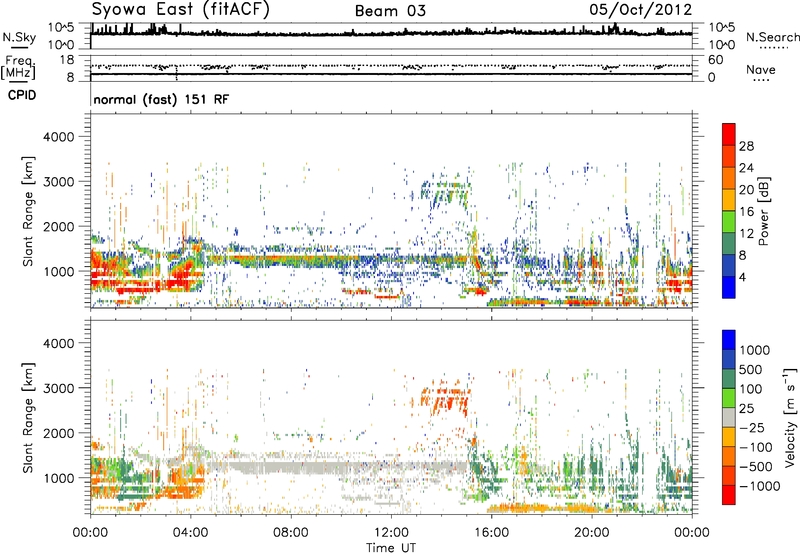Viewport: 800px width, 554px height.
Task: Click the right-side "60" Nave axis label
Action: 715,60
